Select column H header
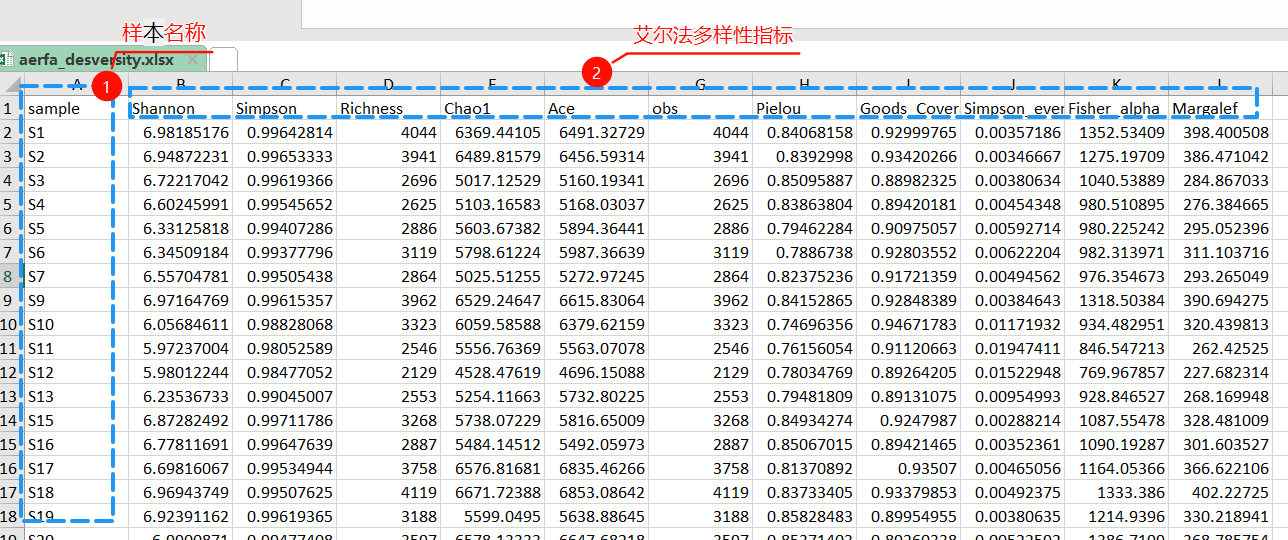This screenshot has width=1288, height=540. pos(804,85)
